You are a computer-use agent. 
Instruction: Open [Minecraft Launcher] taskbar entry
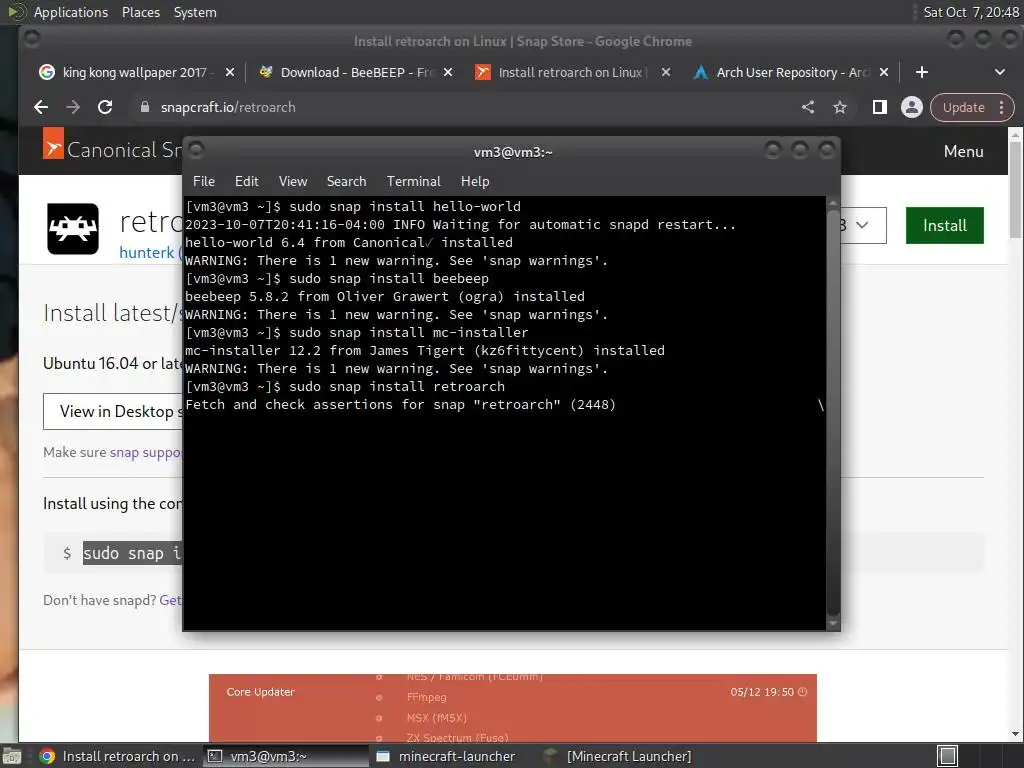(620, 756)
